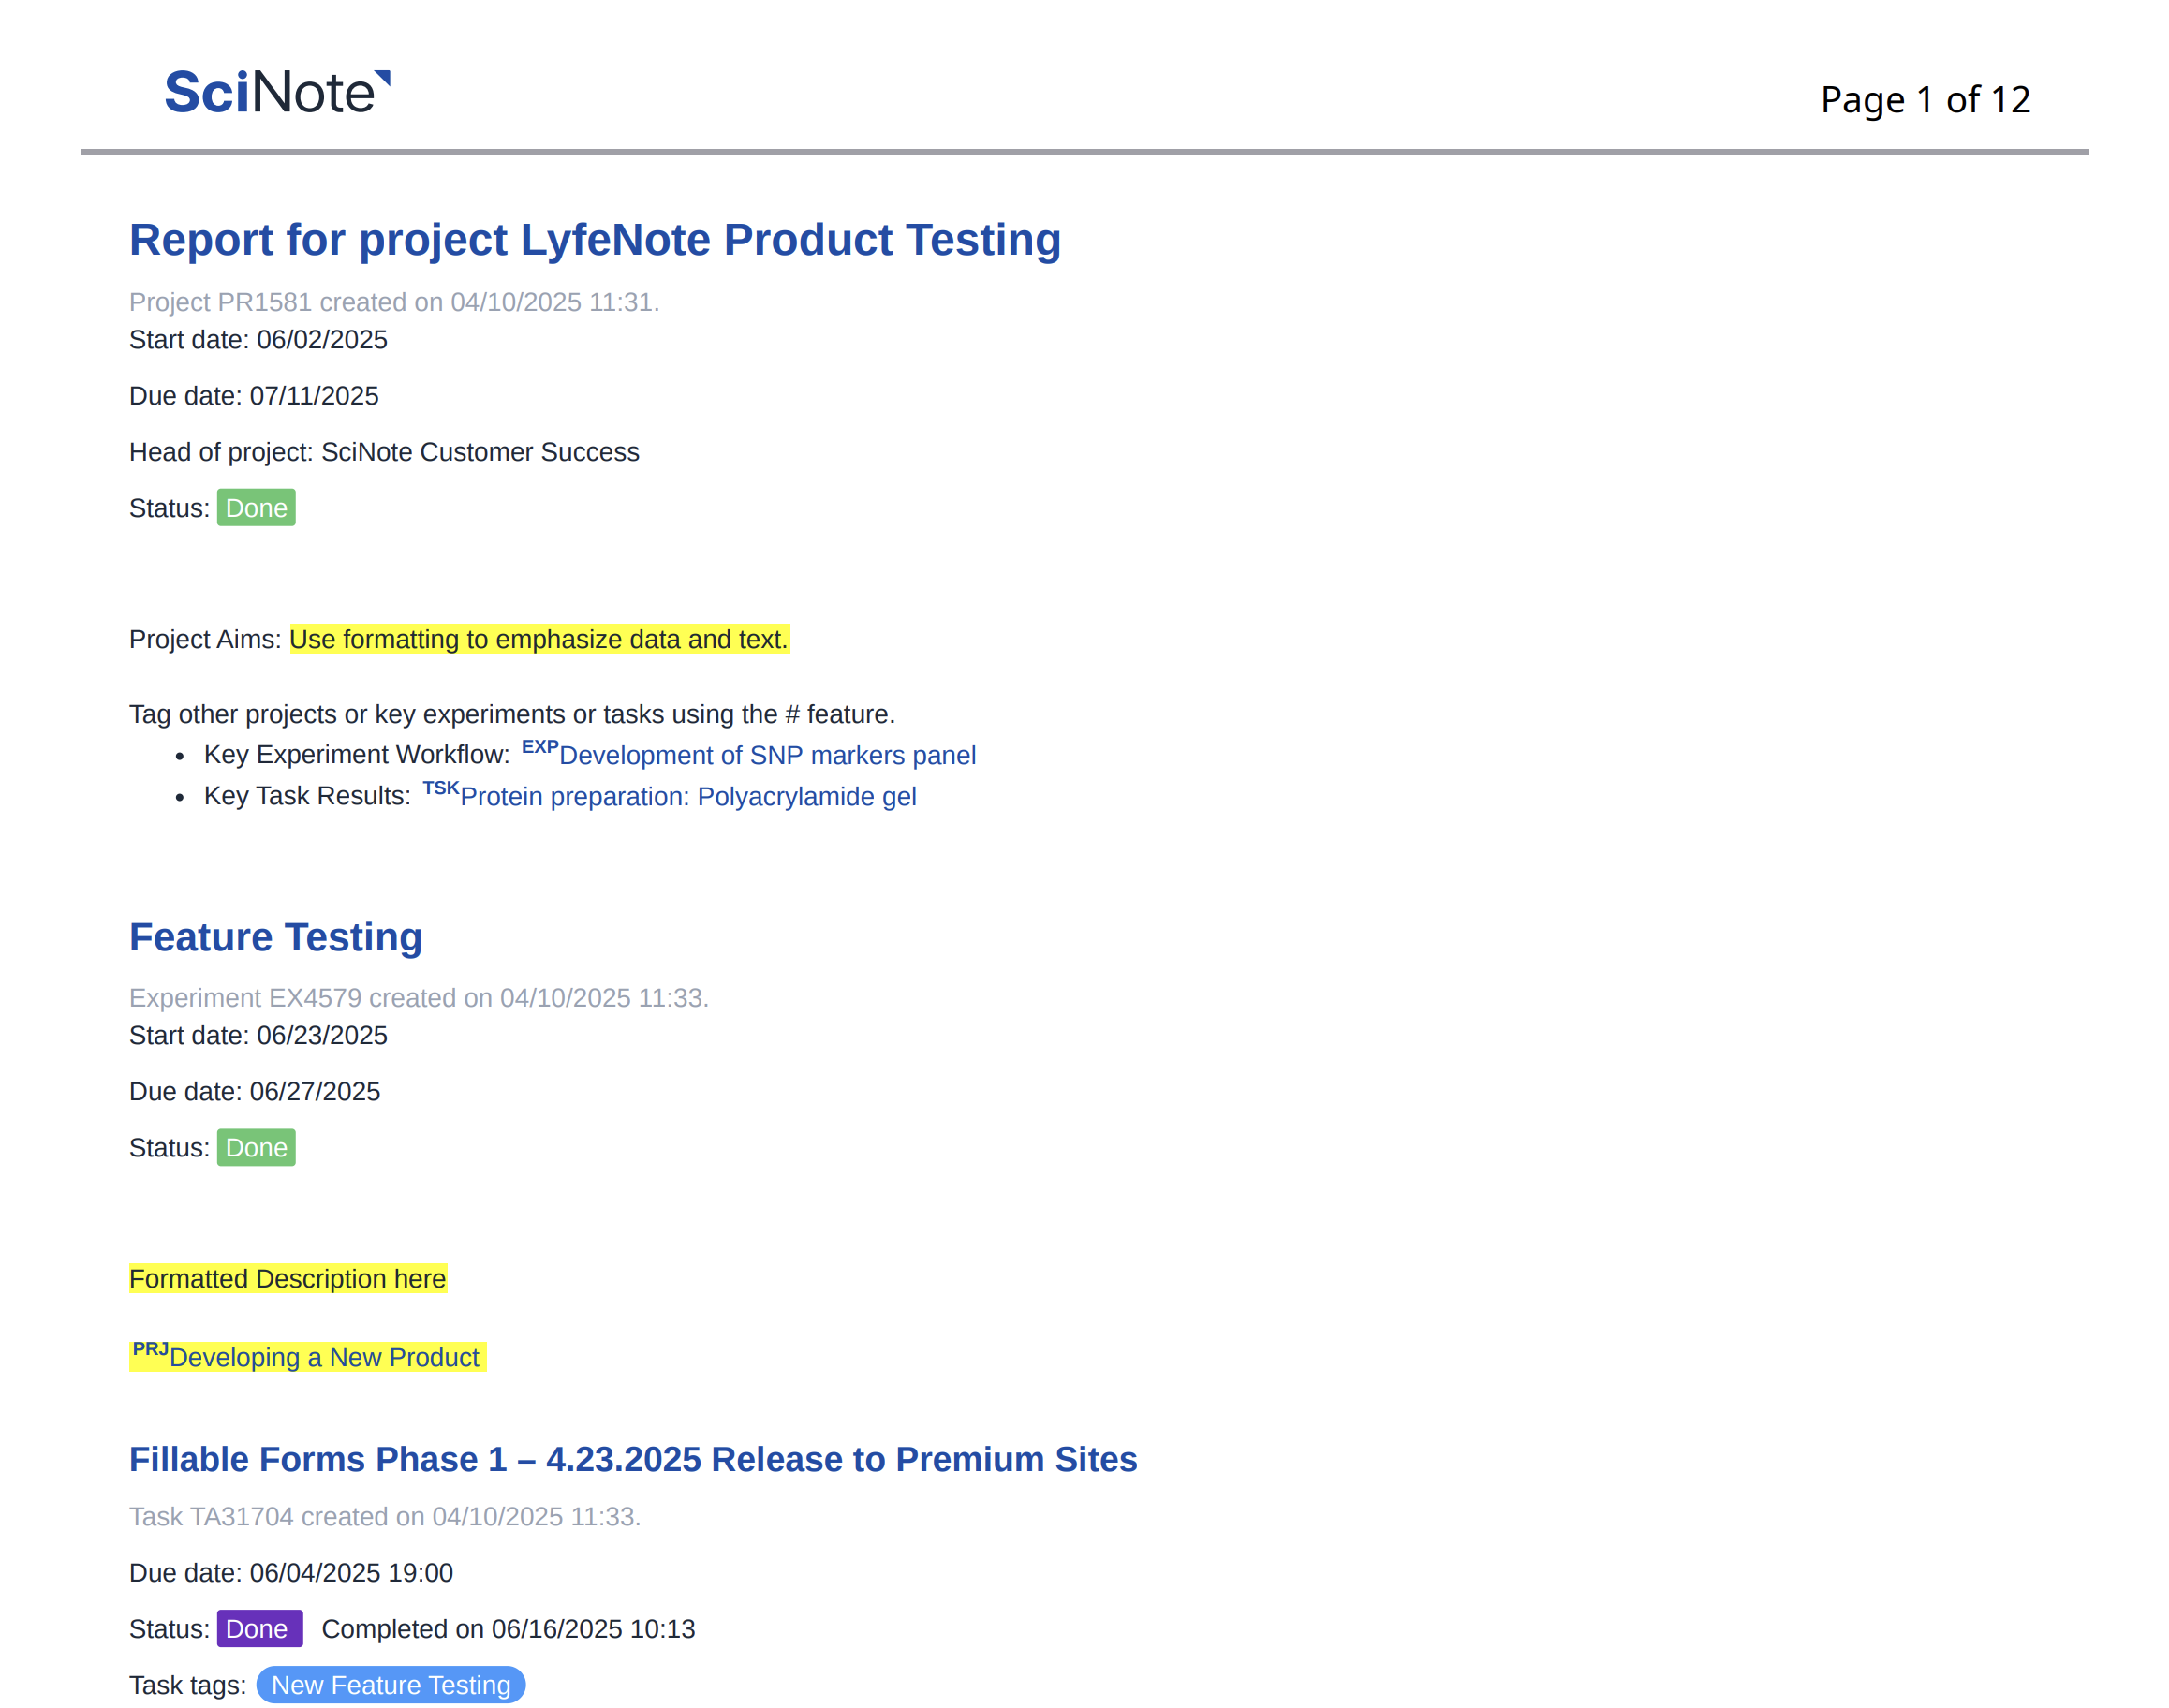Click the TSK tag icon
2169x1708 pixels.
coord(440,788)
